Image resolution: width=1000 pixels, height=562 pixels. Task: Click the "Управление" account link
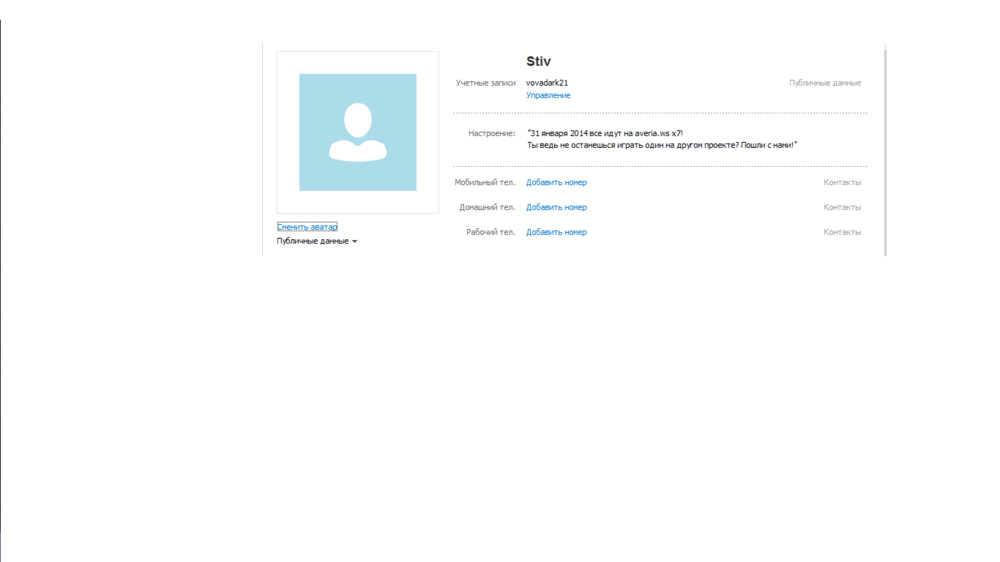pyautogui.click(x=548, y=96)
